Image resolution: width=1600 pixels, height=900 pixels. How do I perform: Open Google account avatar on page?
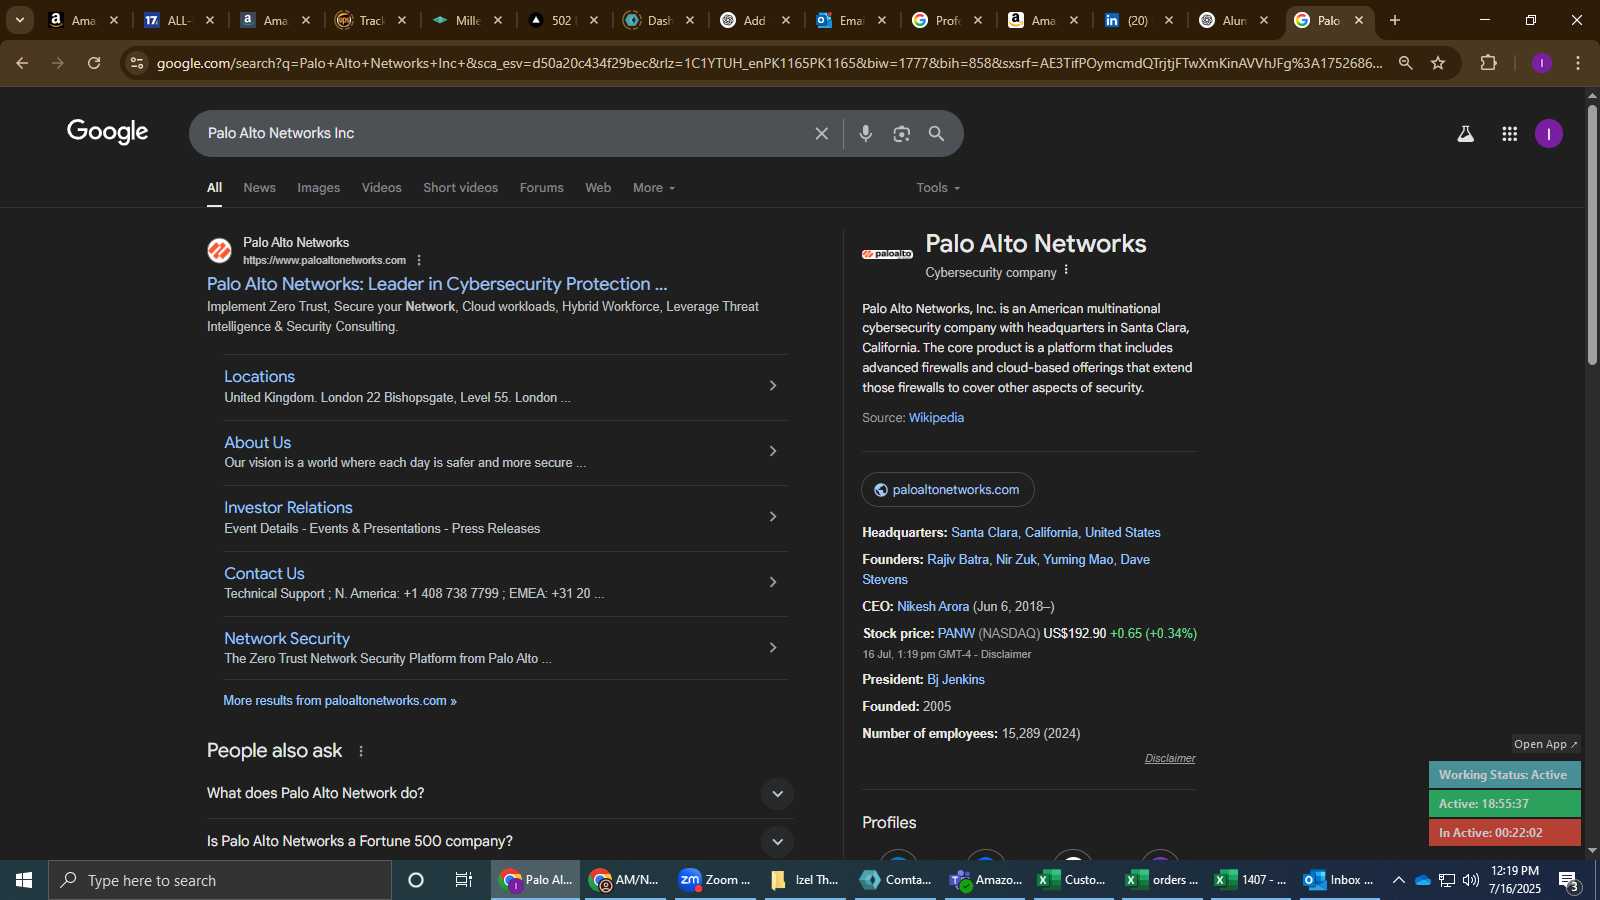click(1548, 134)
